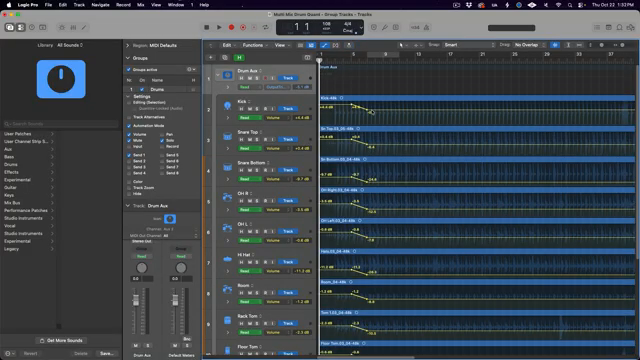Click the Room track icon
The height and width of the screenshot is (360, 640).
[227, 290]
